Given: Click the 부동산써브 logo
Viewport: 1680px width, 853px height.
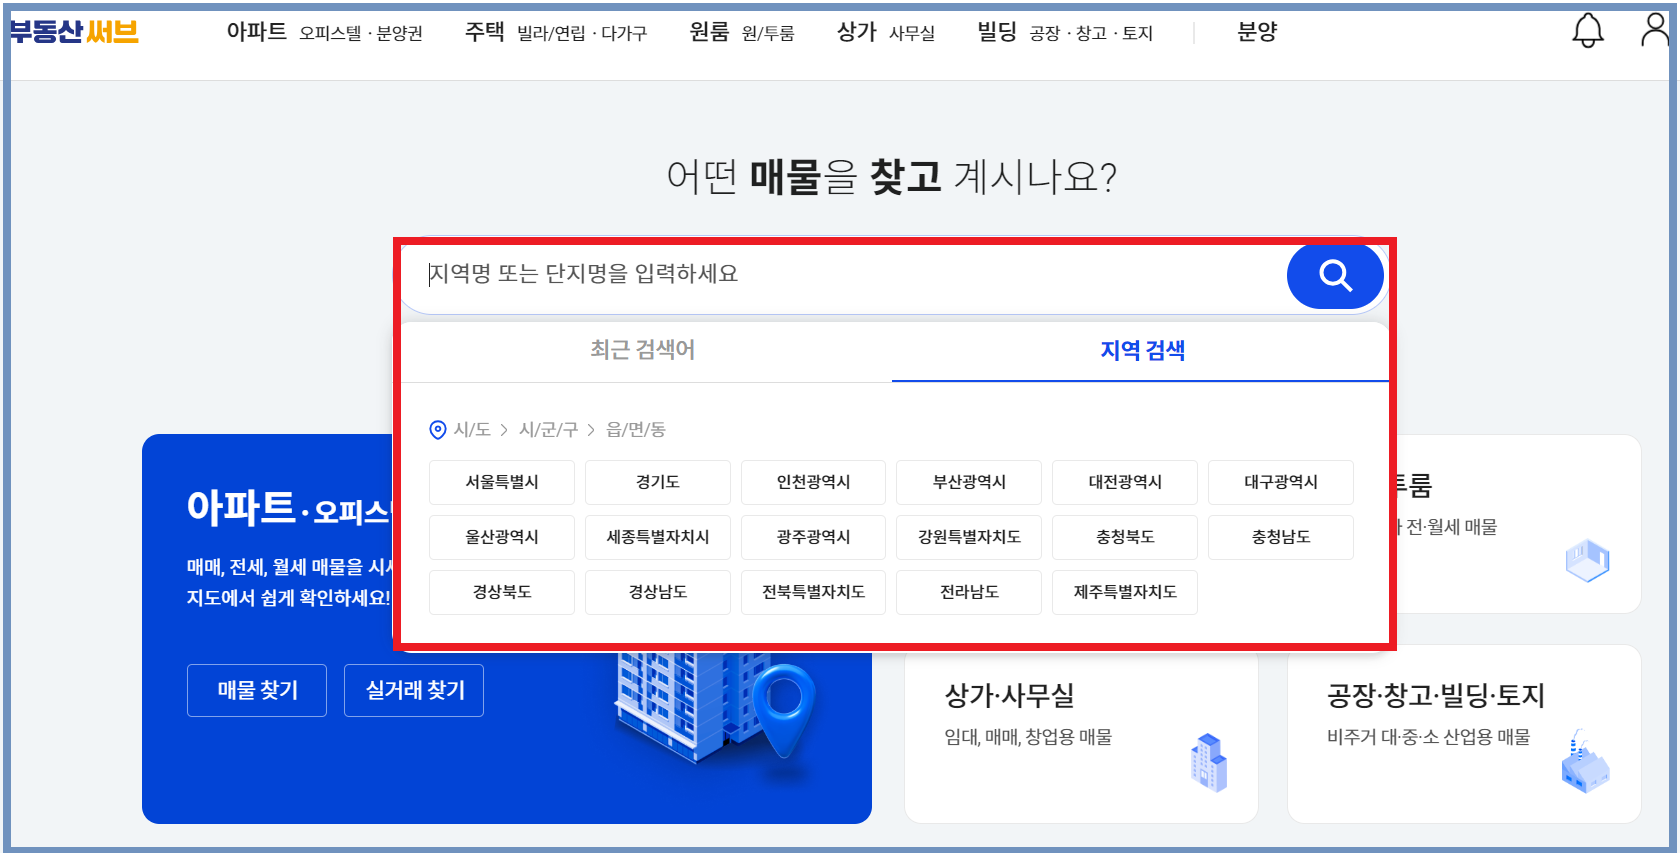Looking at the screenshot, I should click(74, 32).
